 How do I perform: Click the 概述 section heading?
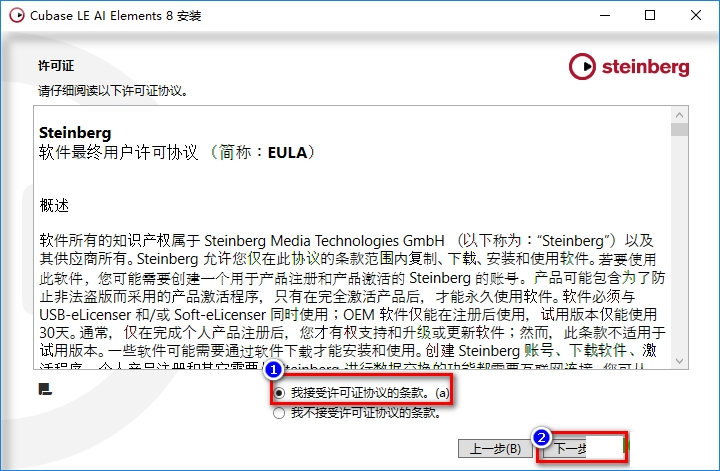pyautogui.click(x=54, y=205)
